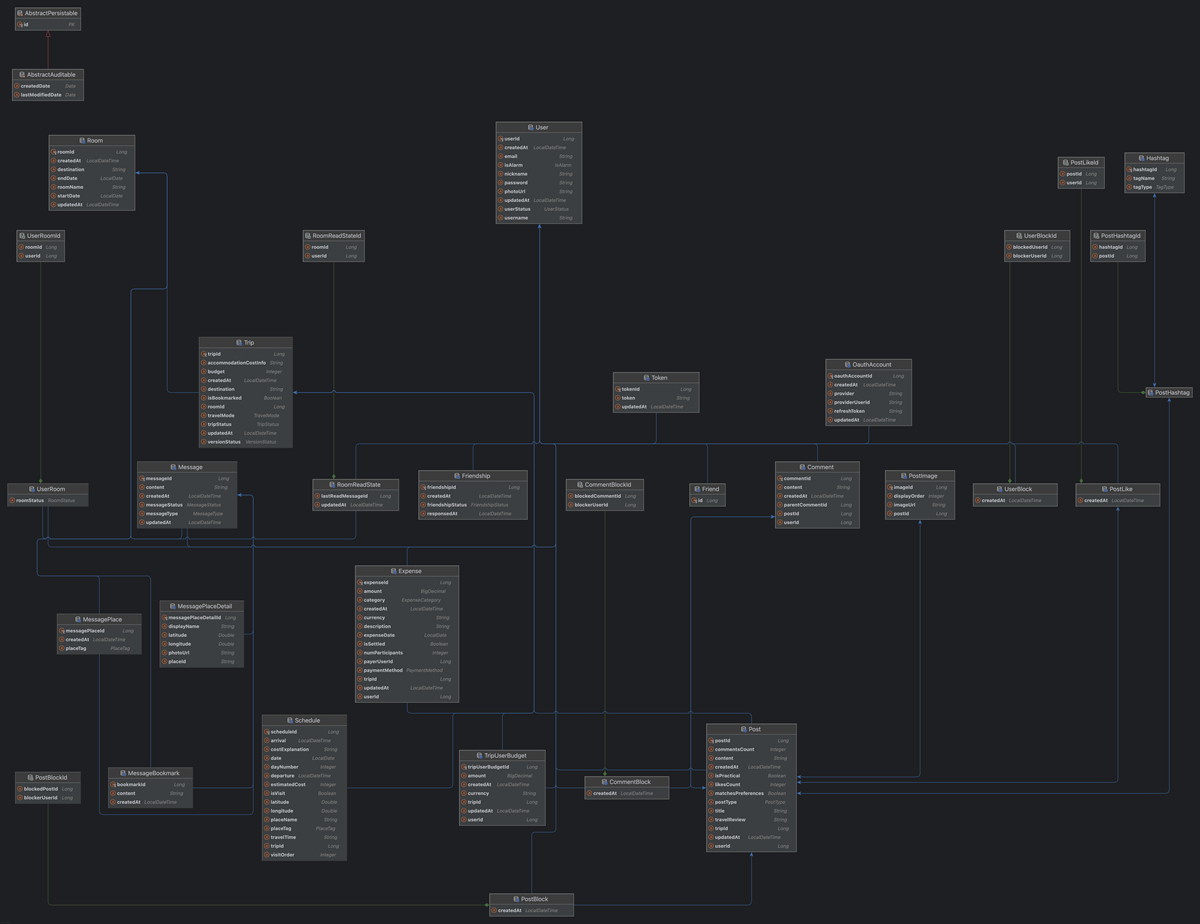Select the budget field row in Trip
Image resolution: width=1200 pixels, height=924 pixels.
(245, 371)
